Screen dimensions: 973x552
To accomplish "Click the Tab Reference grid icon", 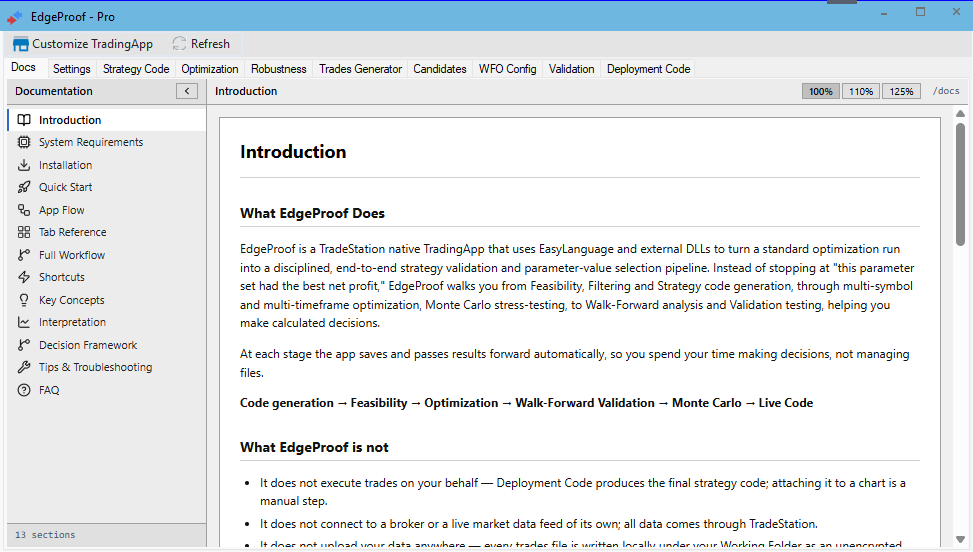I will (x=24, y=232).
